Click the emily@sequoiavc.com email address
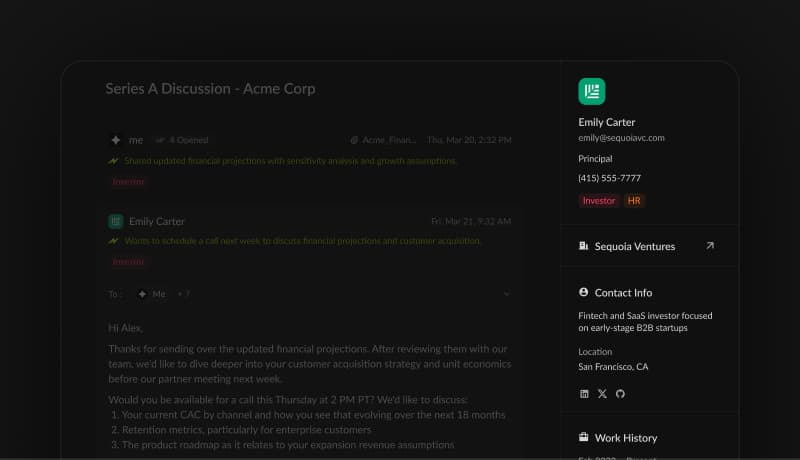This screenshot has height=460, width=800. (621, 138)
